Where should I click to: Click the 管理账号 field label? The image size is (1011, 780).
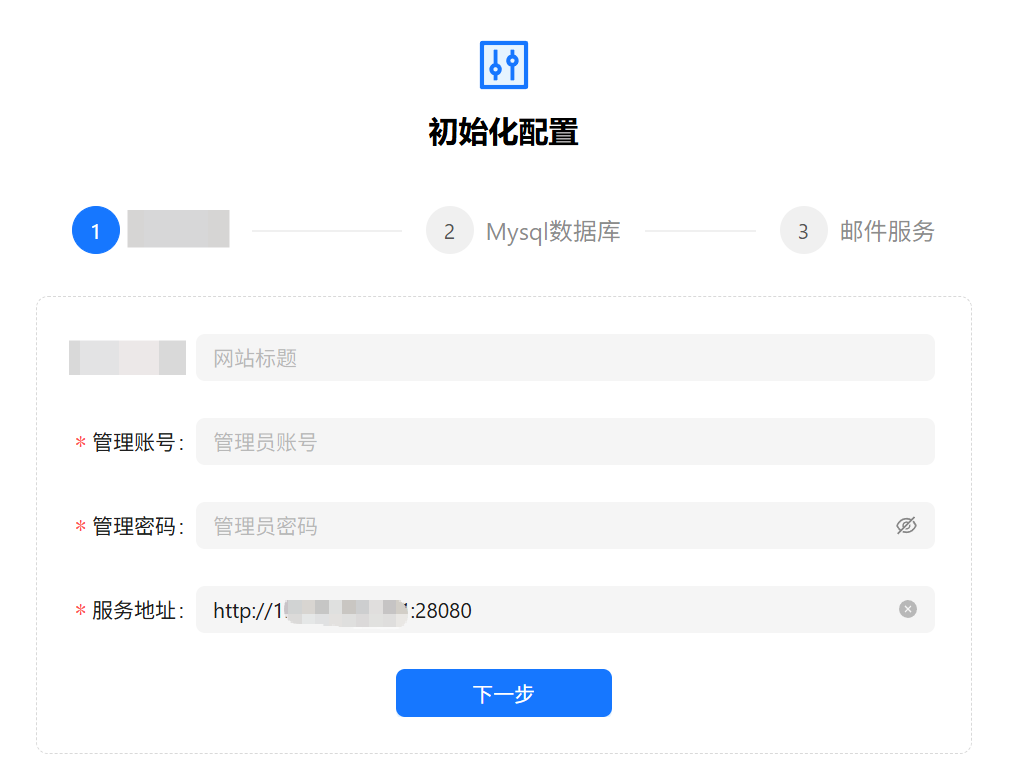point(135,443)
